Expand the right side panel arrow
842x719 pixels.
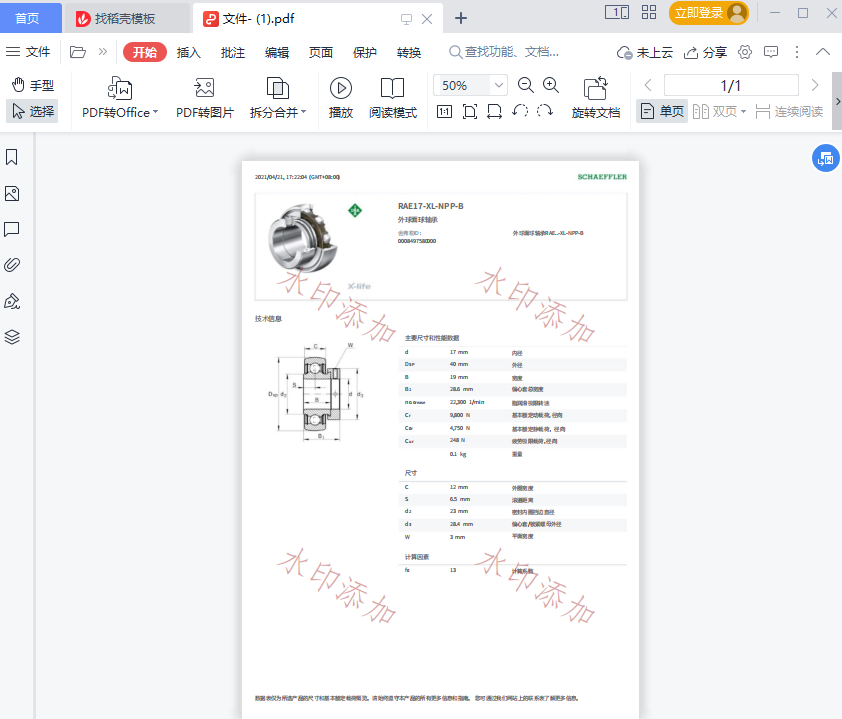(x=837, y=101)
